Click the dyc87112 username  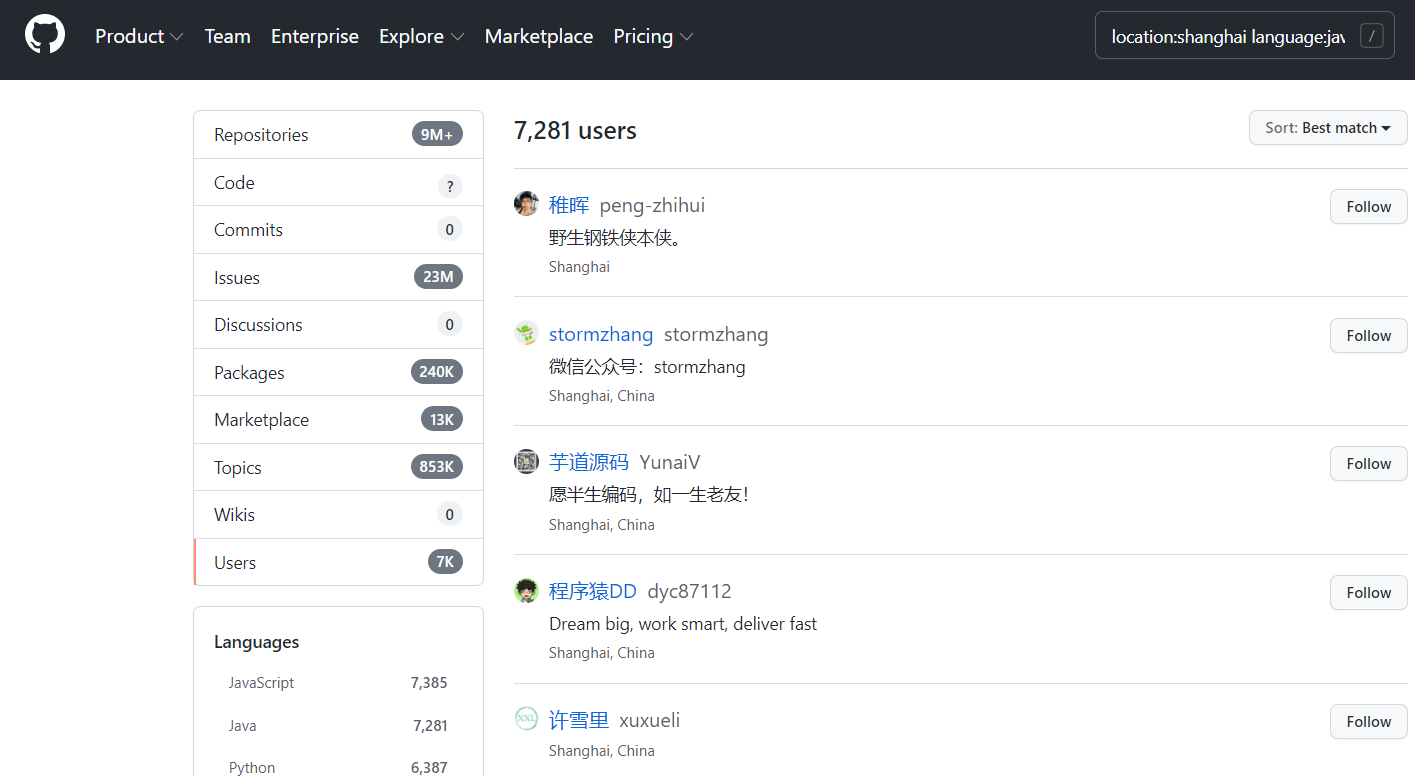pyautogui.click(x=690, y=591)
